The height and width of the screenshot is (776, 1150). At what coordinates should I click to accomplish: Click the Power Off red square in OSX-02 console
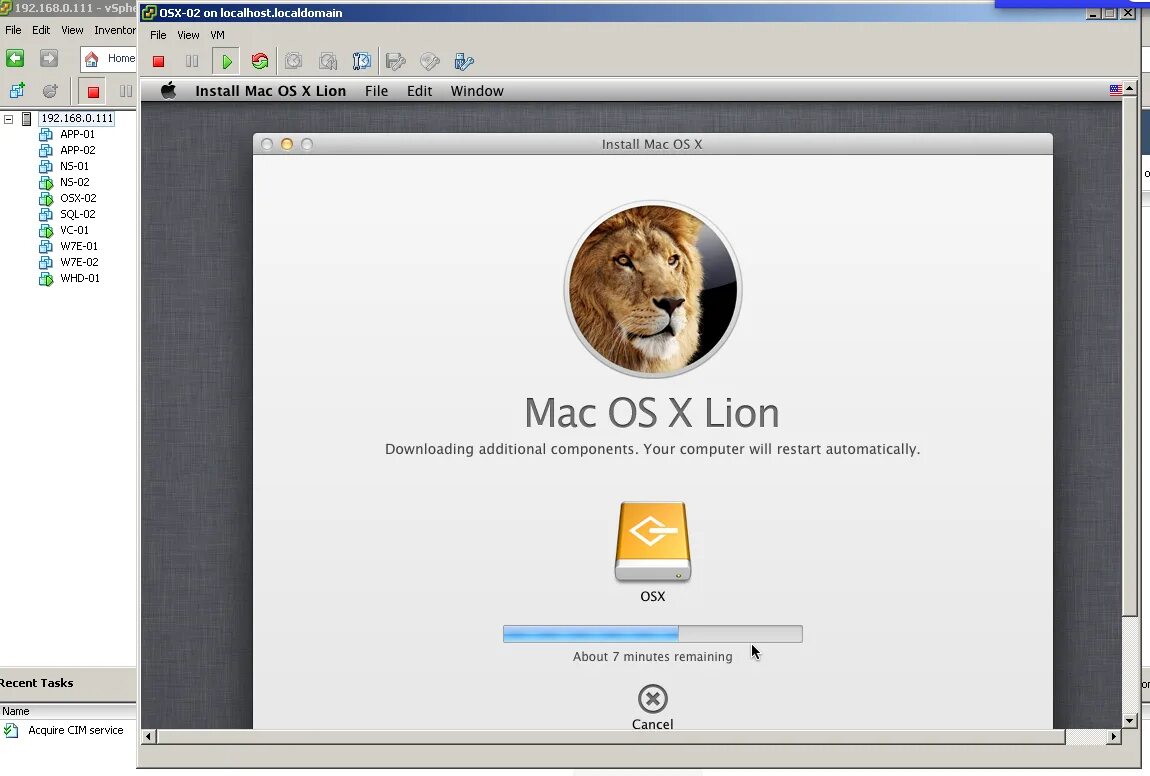(158, 62)
